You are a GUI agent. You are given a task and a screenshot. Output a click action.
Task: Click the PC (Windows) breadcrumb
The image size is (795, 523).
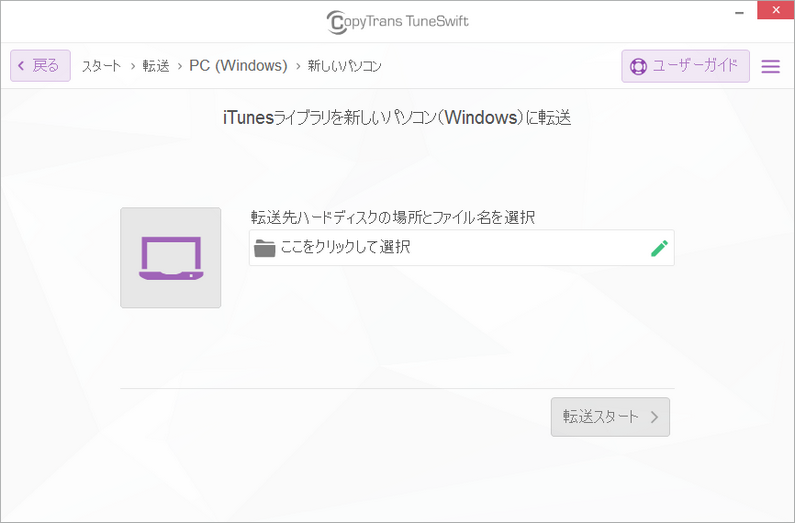point(238,66)
